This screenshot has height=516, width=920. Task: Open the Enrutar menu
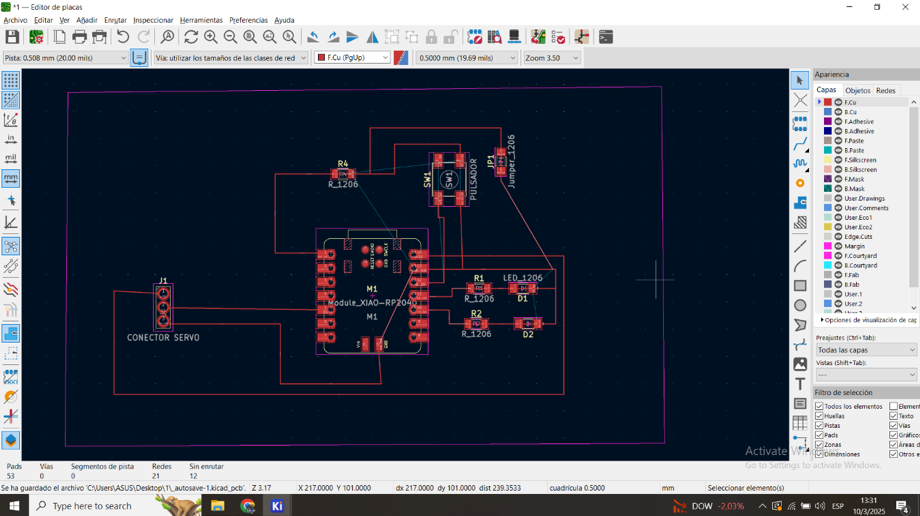point(115,20)
